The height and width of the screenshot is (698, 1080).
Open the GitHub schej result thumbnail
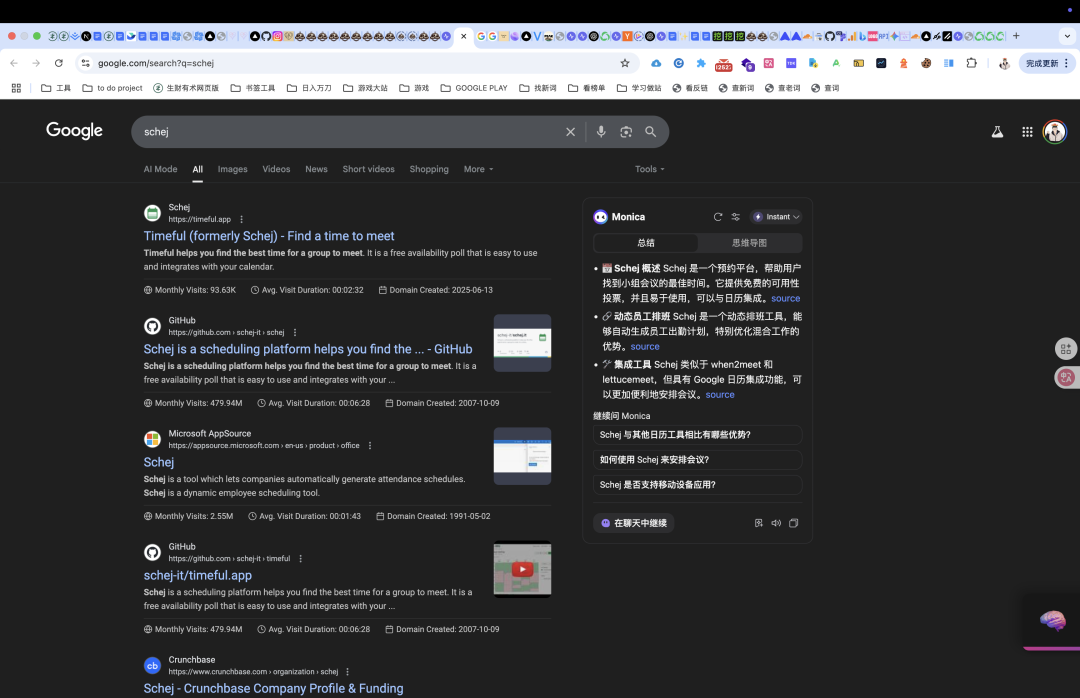pyautogui.click(x=522, y=343)
